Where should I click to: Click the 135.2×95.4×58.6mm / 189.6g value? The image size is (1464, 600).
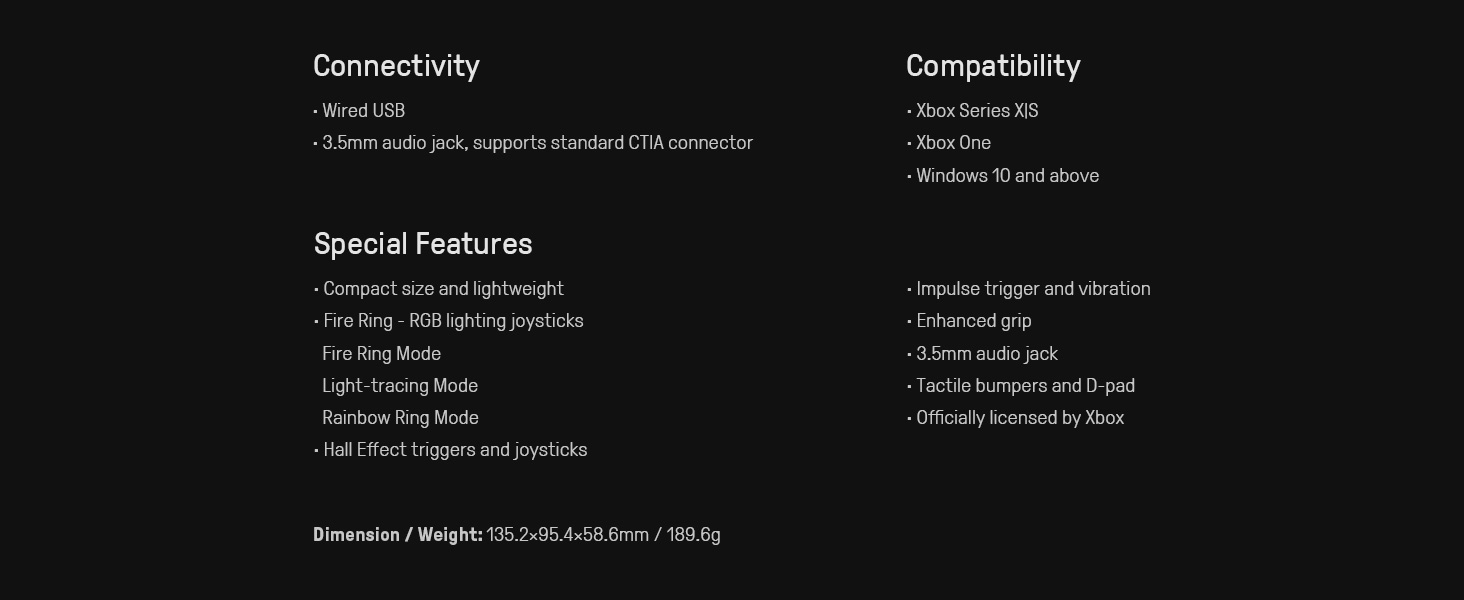pos(603,535)
